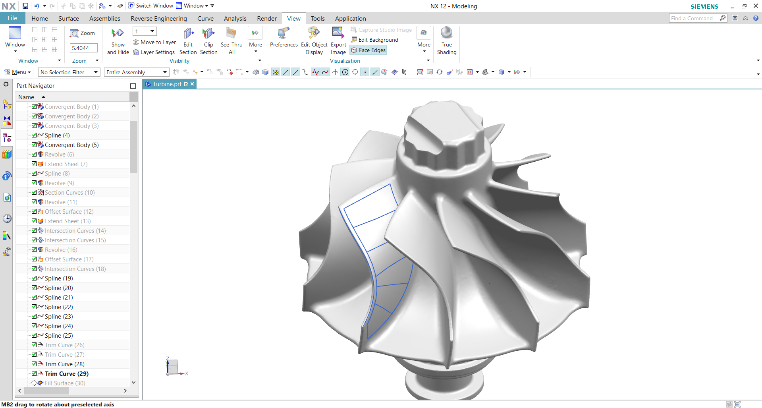Click Move to Layer
762x408 pixels.
coord(155,42)
